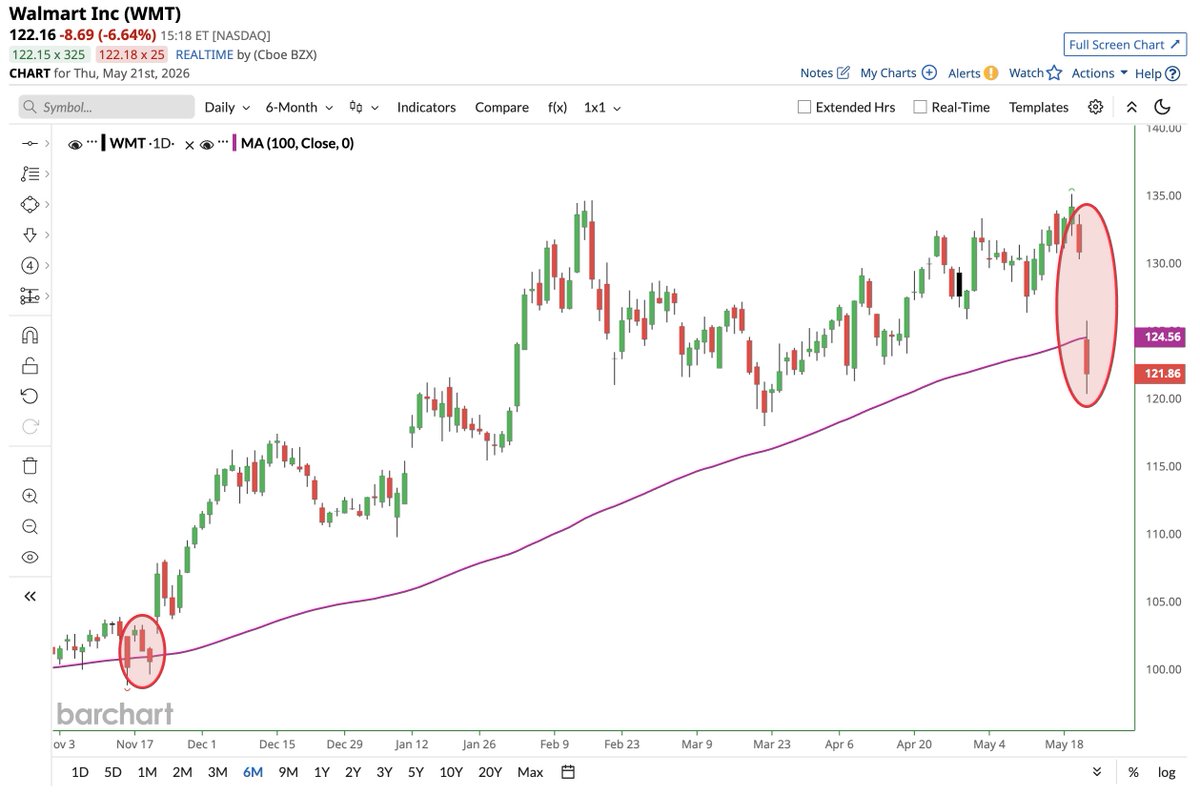Click the Alerts exclamation icon
1200x796 pixels.
click(x=991, y=73)
